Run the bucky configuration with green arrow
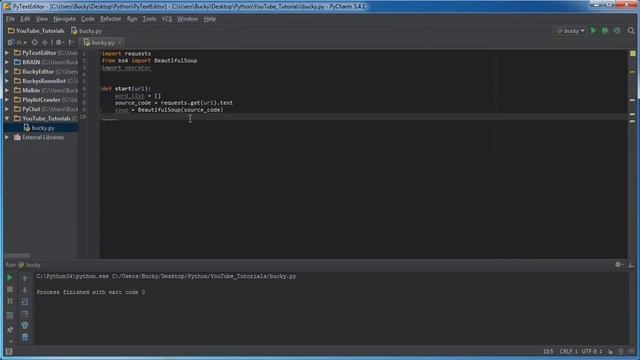The image size is (640, 360). click(593, 31)
